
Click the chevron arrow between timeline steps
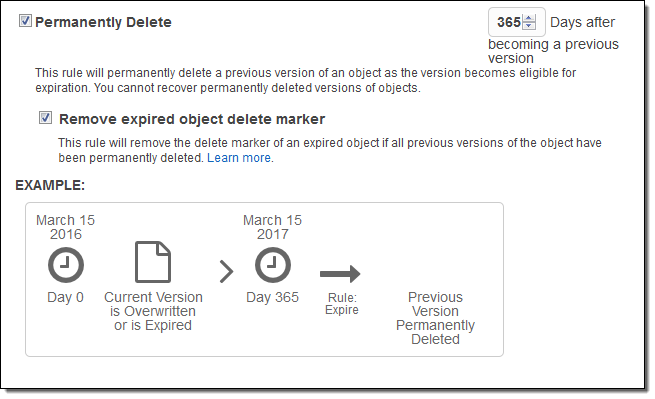click(x=226, y=272)
